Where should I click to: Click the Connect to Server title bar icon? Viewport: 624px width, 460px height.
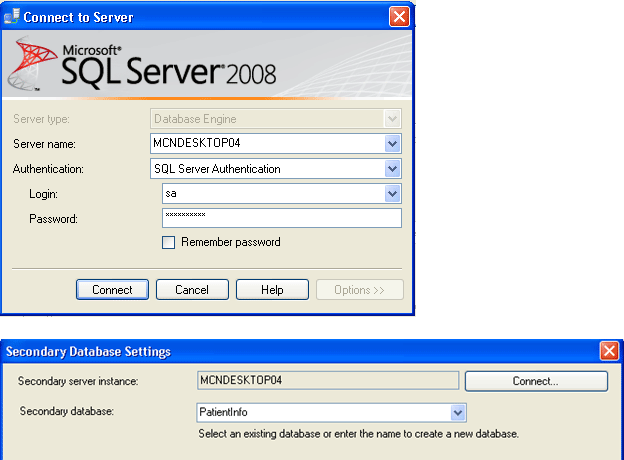(x=12, y=16)
